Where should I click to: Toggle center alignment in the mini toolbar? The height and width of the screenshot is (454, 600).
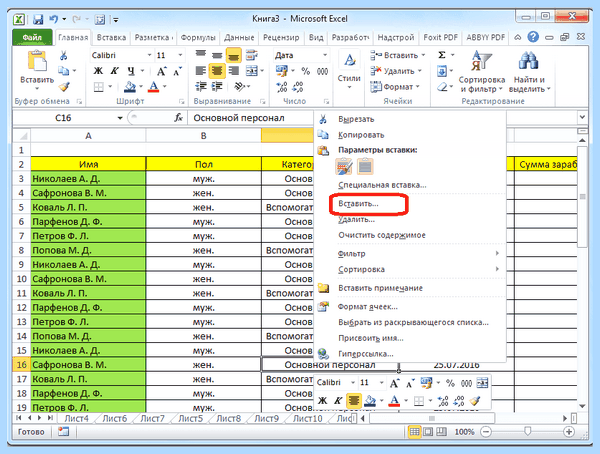point(354,401)
